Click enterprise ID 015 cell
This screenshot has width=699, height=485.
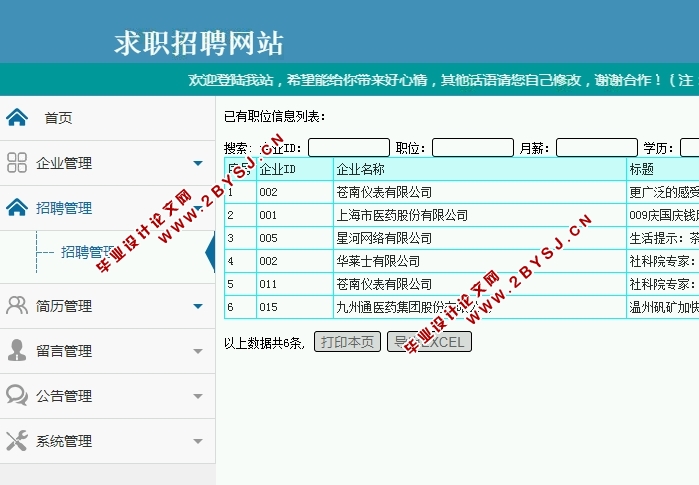pyautogui.click(x=295, y=307)
